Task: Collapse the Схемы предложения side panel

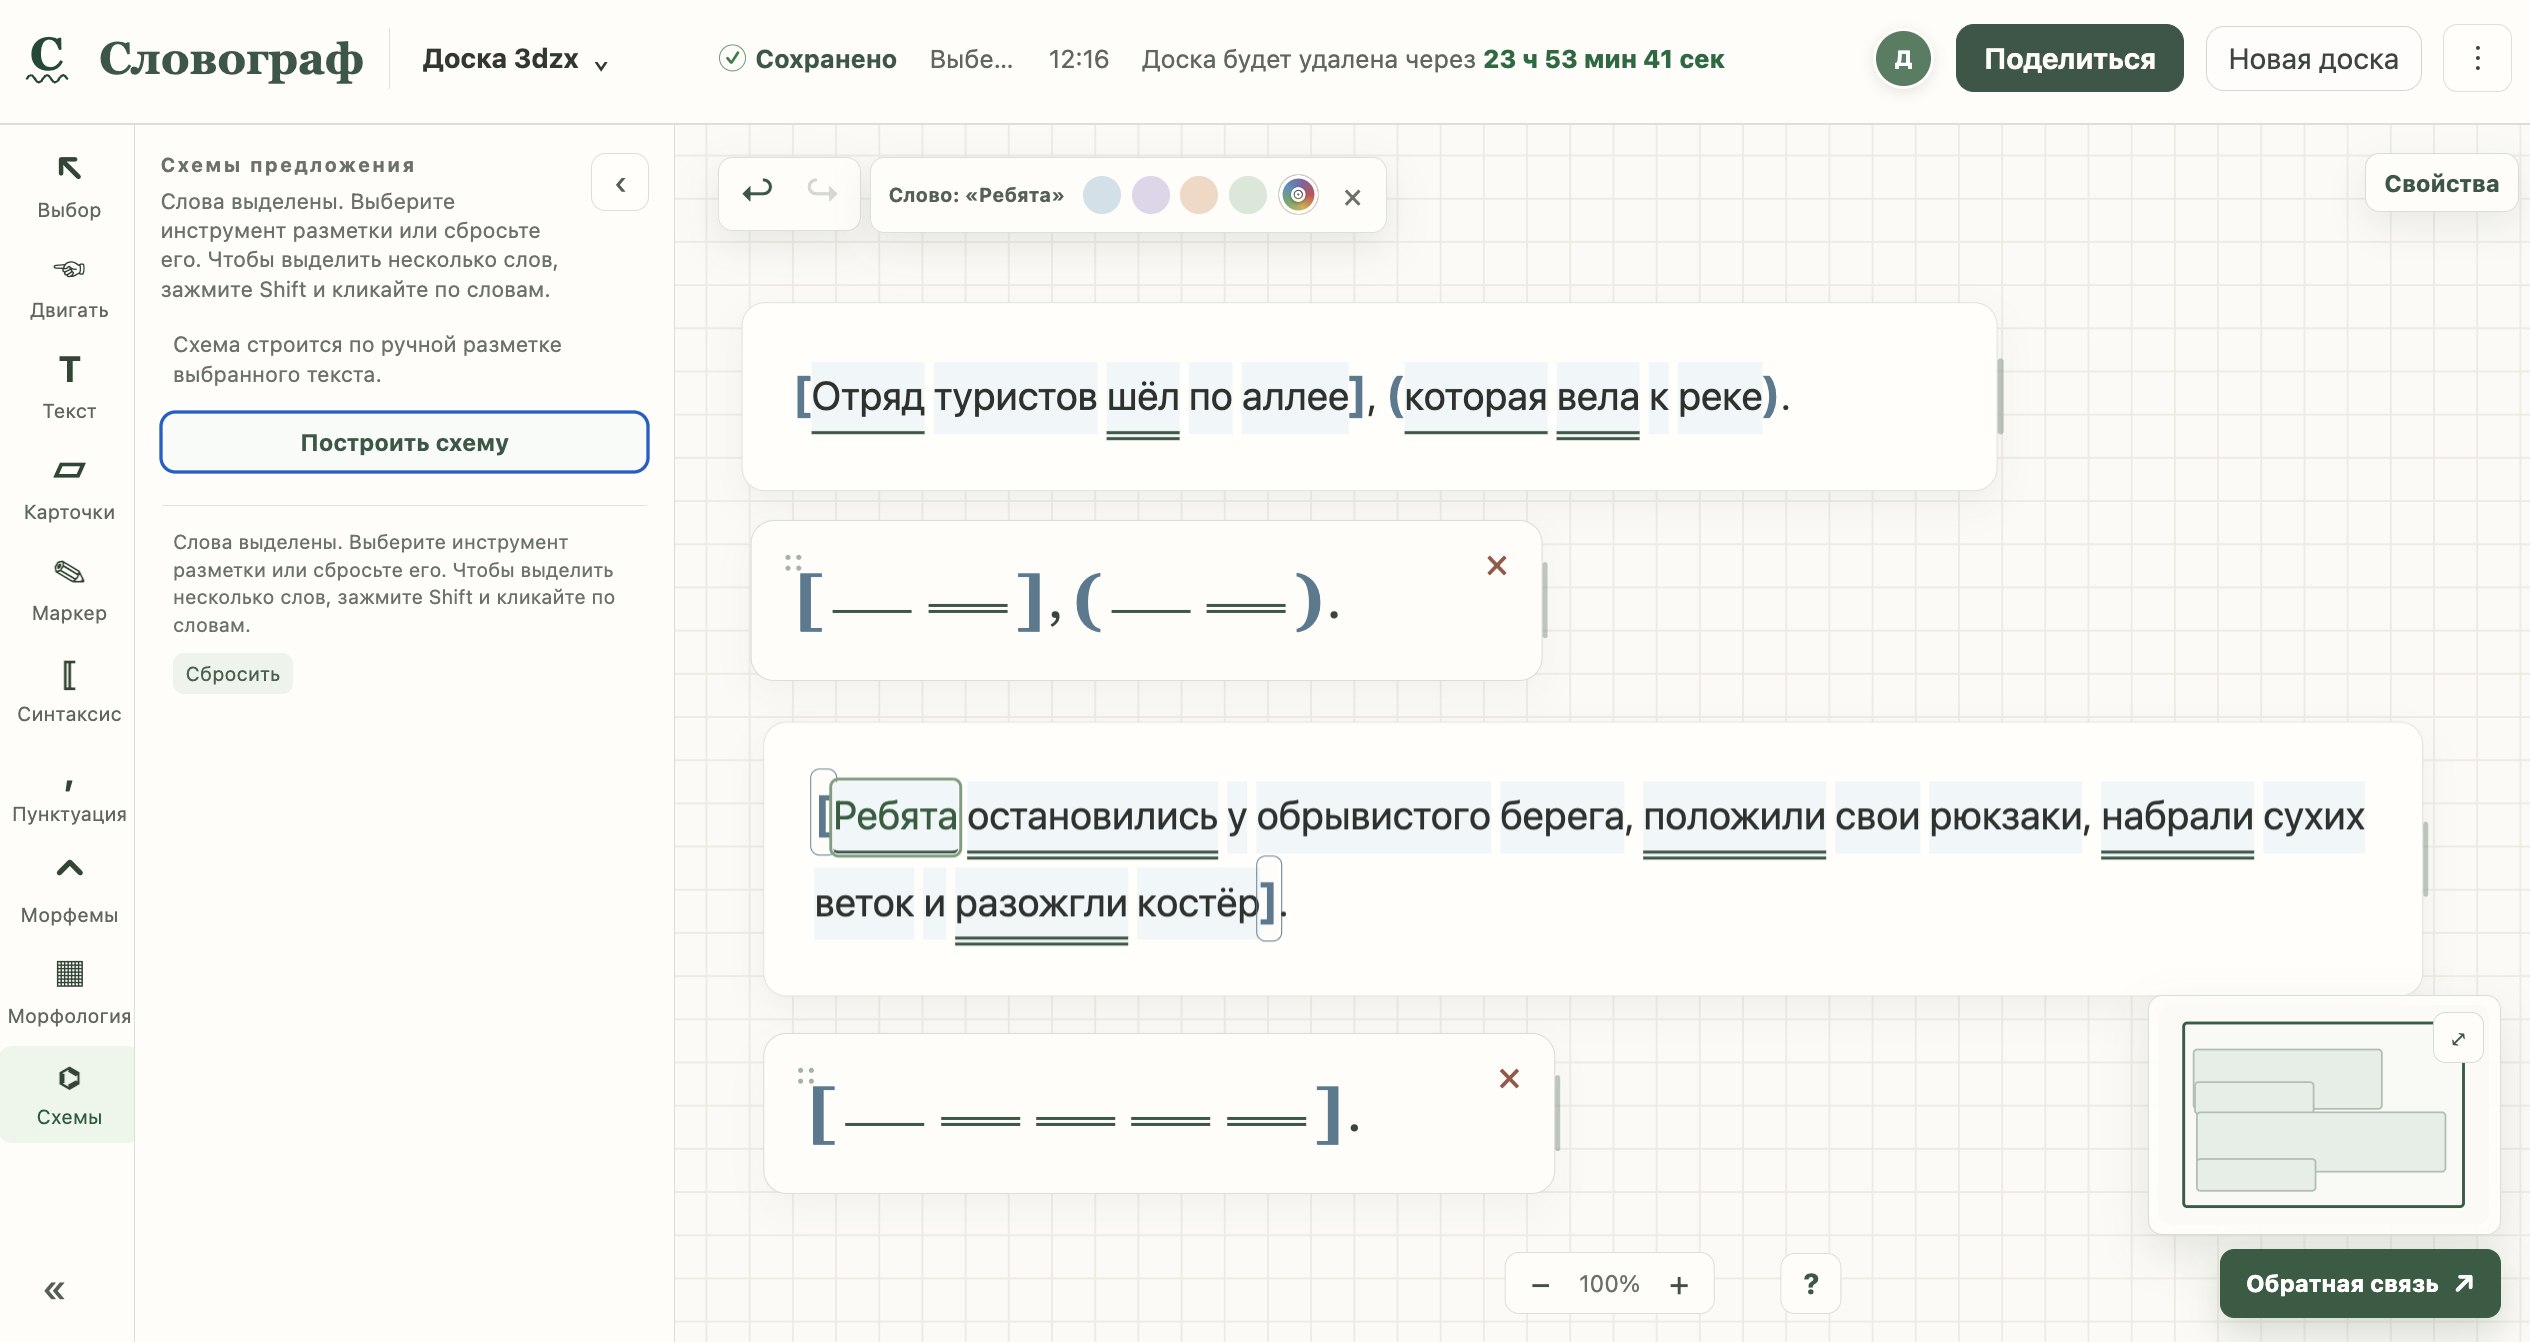Action: (x=620, y=183)
